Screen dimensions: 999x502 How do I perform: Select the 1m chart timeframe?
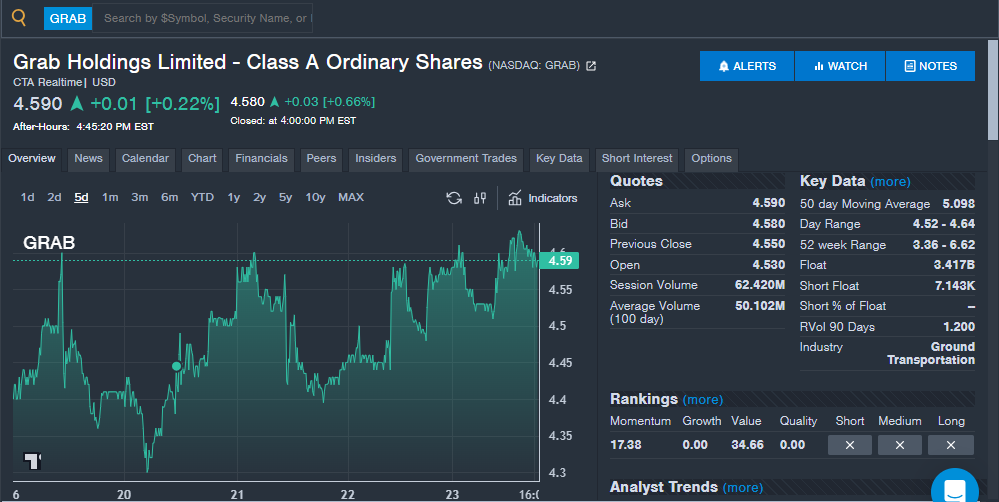coord(110,197)
